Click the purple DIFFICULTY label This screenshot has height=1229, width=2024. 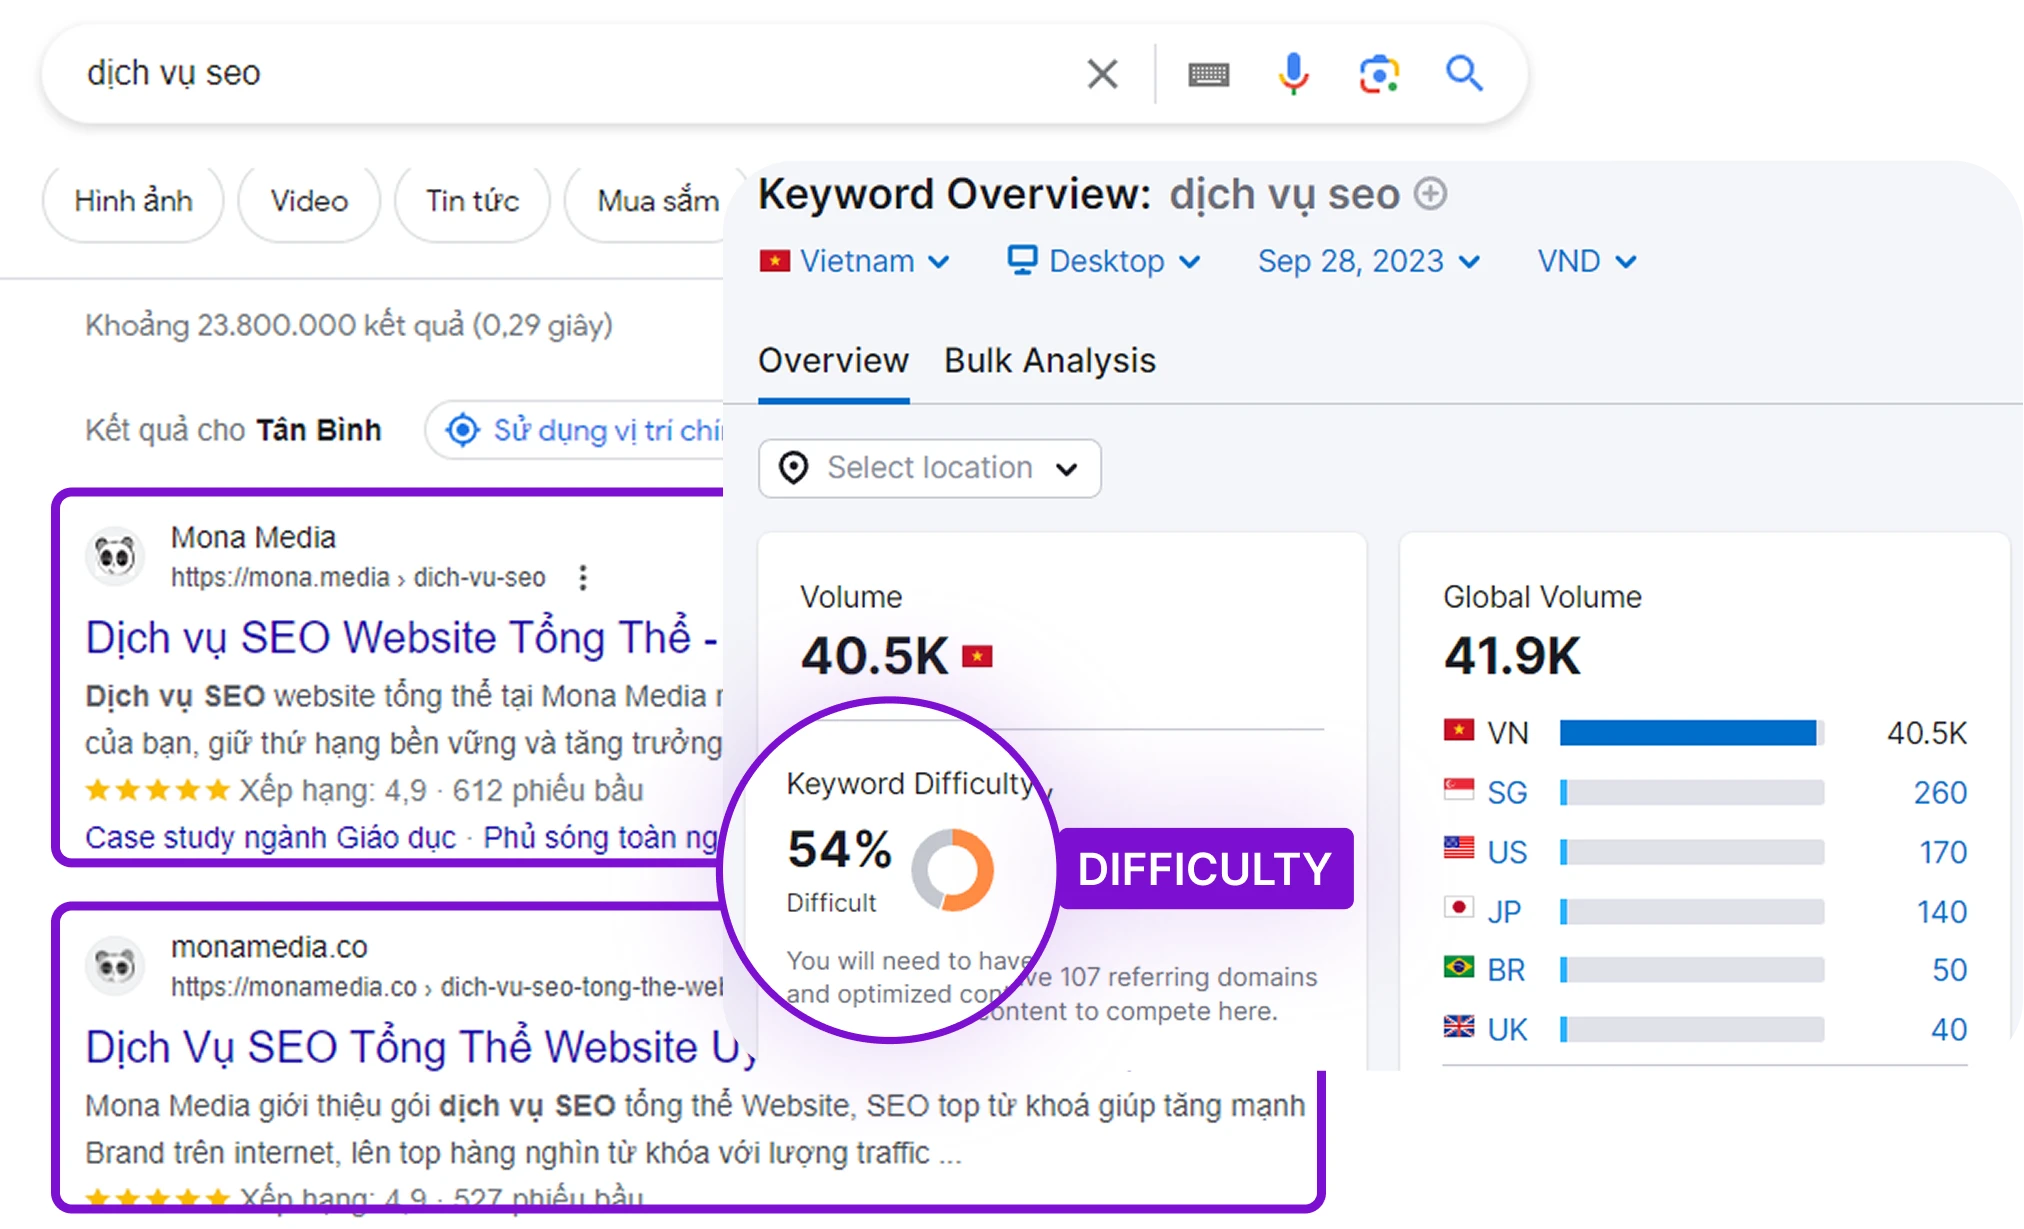click(1205, 869)
